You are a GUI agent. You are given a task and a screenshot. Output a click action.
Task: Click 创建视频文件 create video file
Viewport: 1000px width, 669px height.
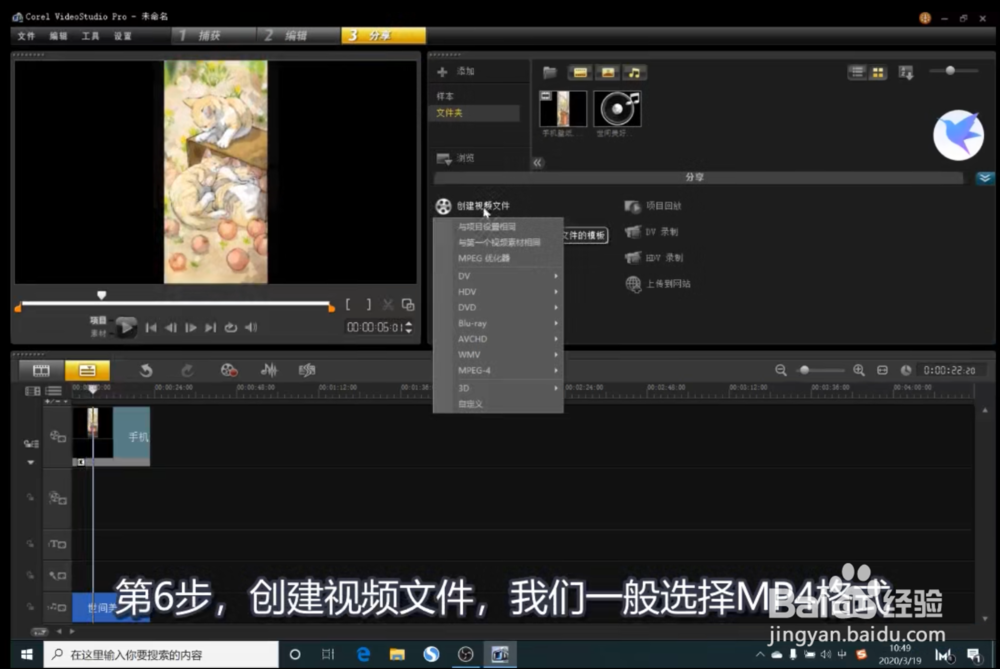pos(473,206)
